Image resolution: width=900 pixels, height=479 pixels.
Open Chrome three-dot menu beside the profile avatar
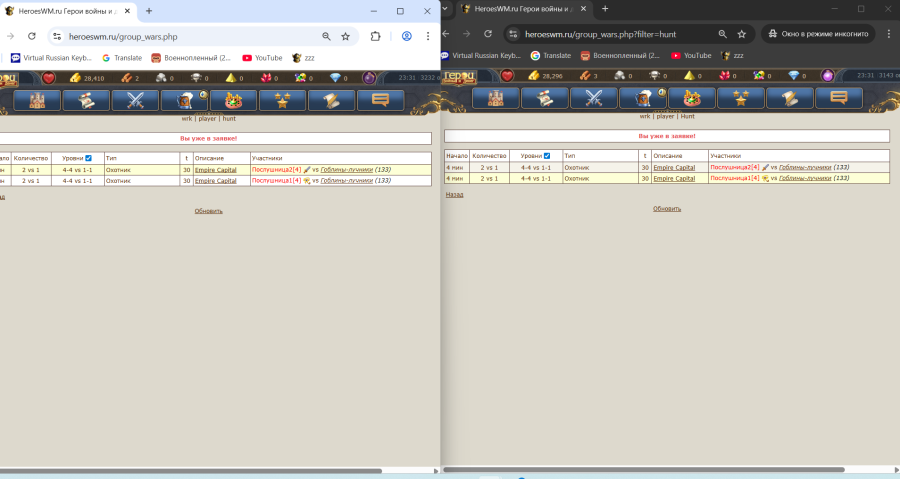430,36
